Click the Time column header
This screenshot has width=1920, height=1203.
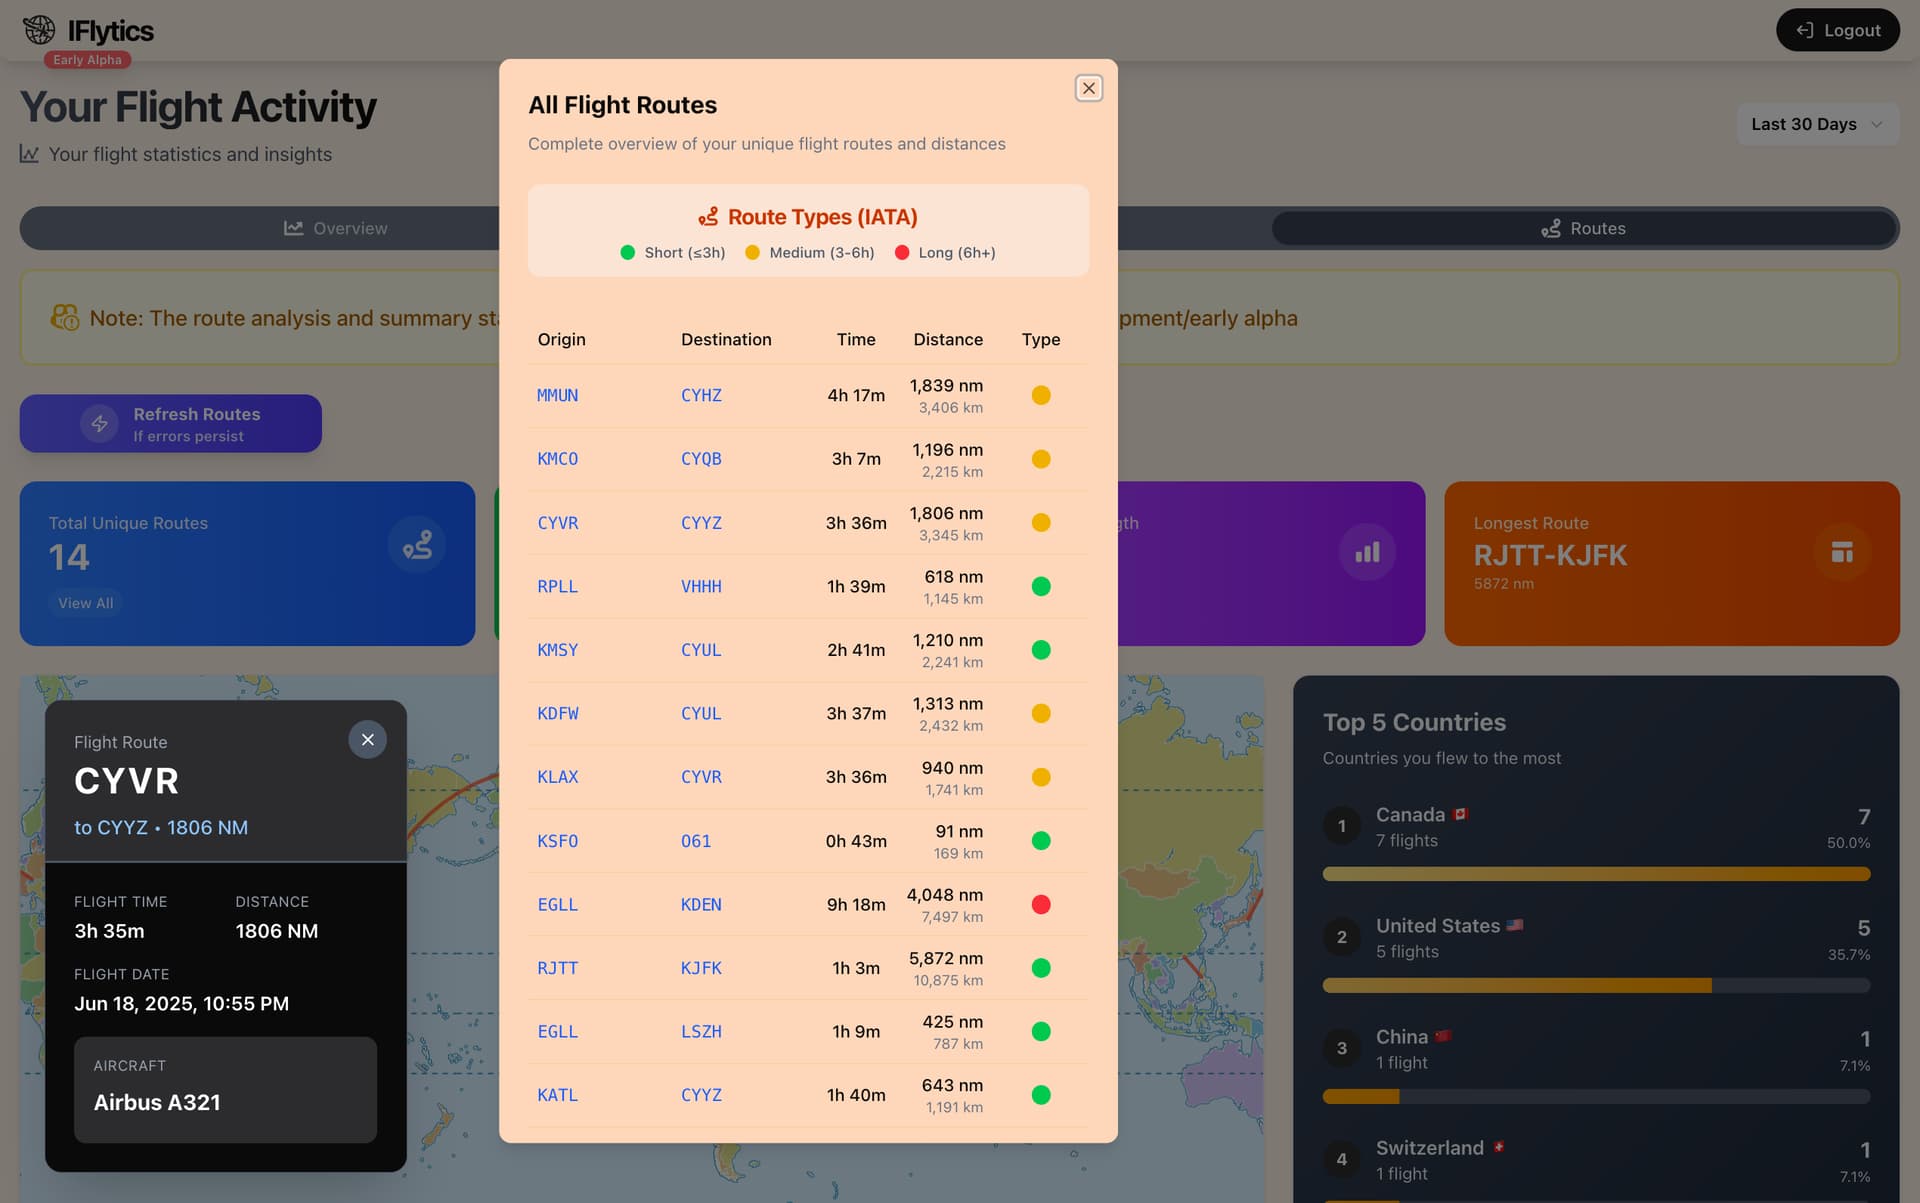tap(856, 340)
